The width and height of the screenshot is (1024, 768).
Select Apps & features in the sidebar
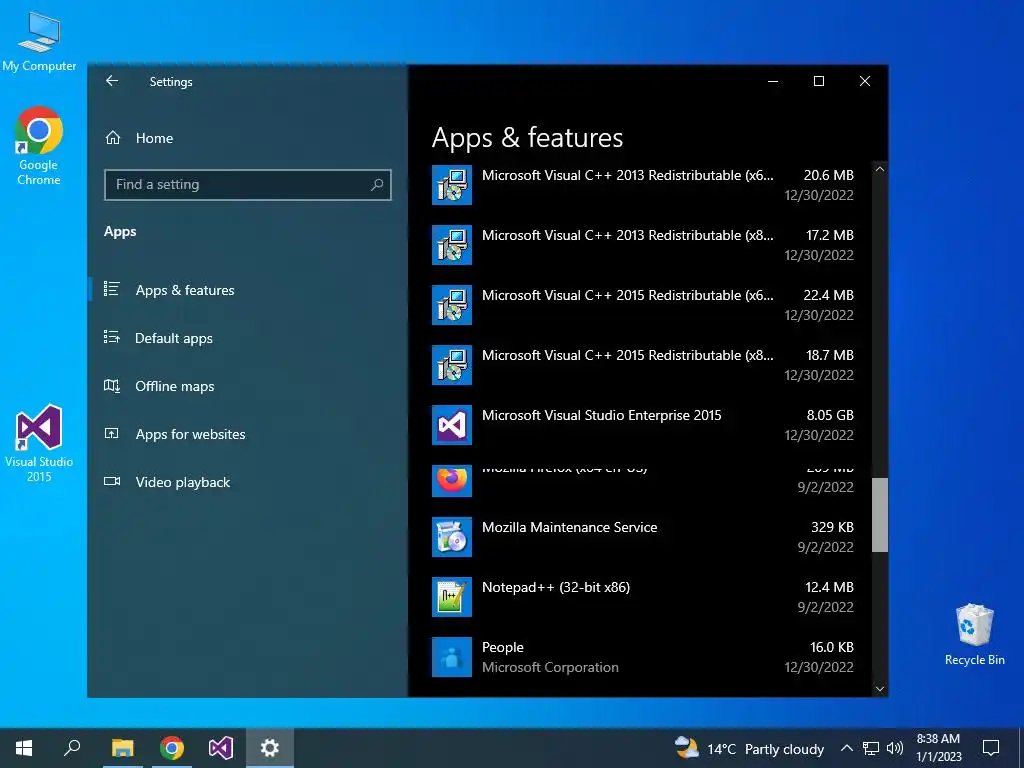click(185, 290)
